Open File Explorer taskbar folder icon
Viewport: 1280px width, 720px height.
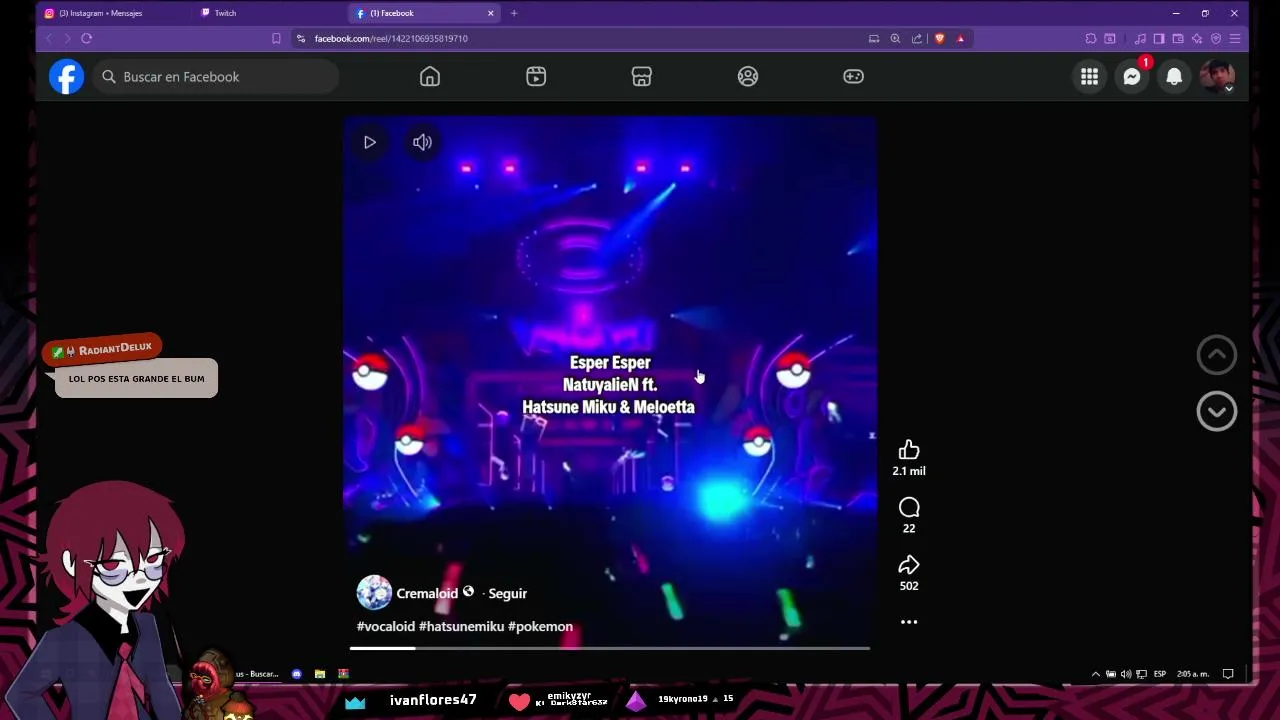coord(320,674)
